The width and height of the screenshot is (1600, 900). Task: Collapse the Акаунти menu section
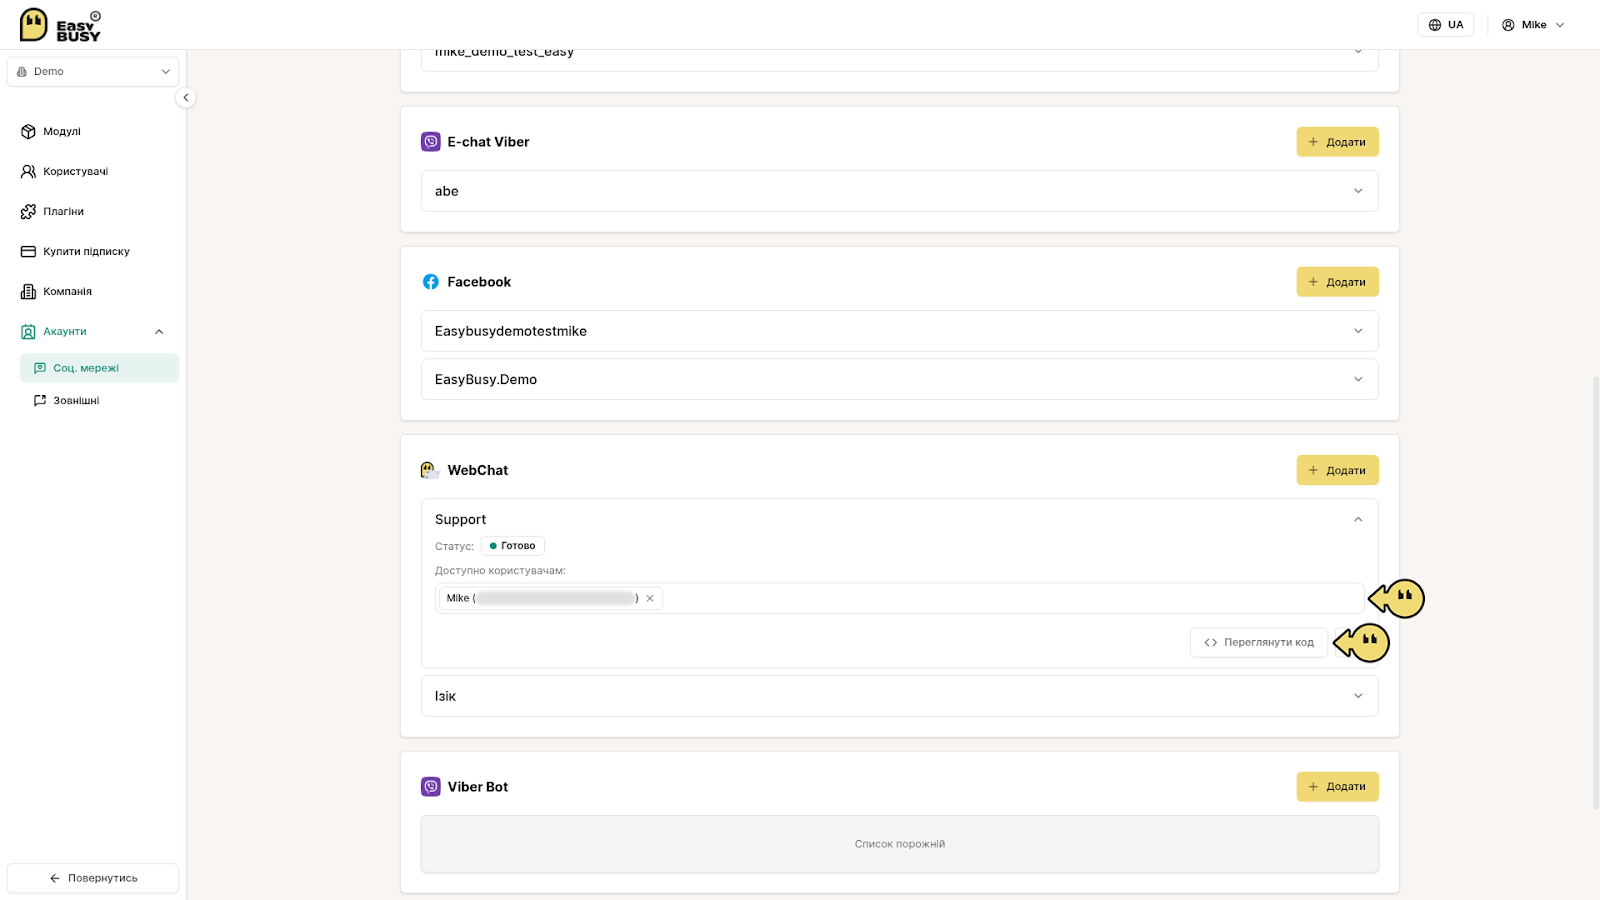tap(159, 332)
